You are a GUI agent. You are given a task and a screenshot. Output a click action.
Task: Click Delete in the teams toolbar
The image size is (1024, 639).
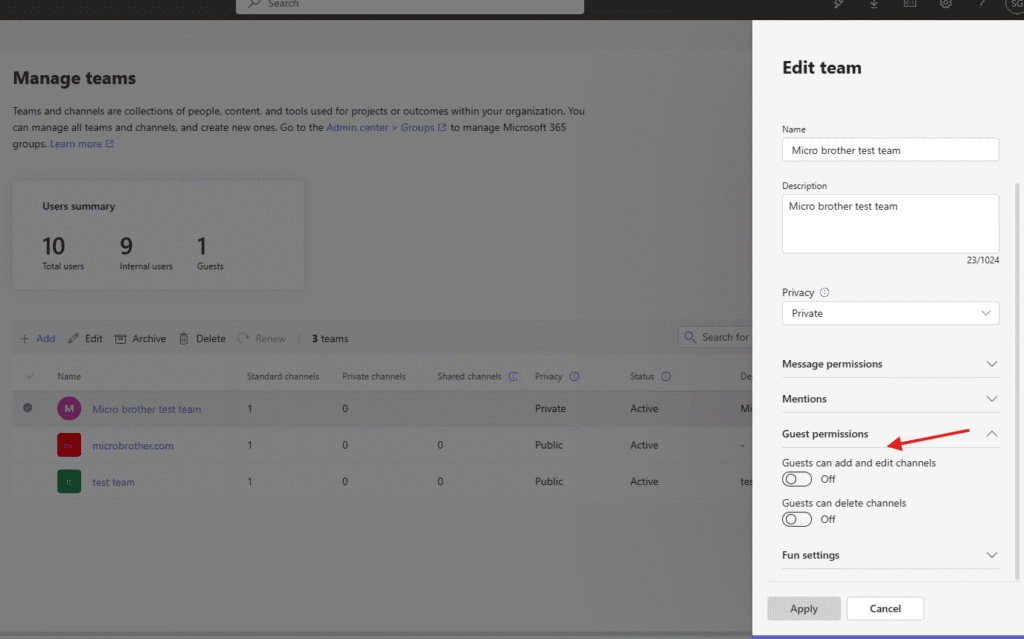[202, 339]
